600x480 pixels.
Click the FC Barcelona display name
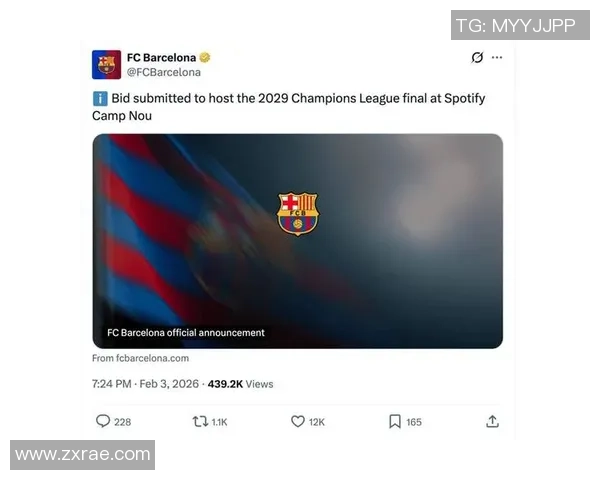(161, 57)
